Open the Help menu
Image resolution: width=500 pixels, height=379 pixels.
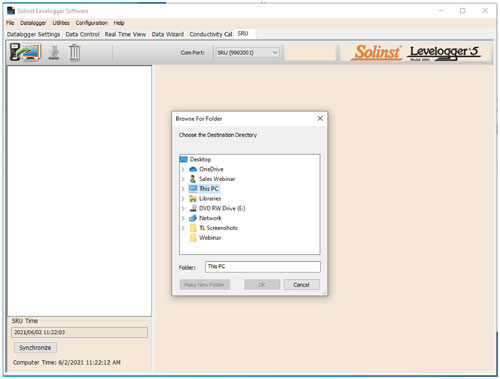click(119, 23)
